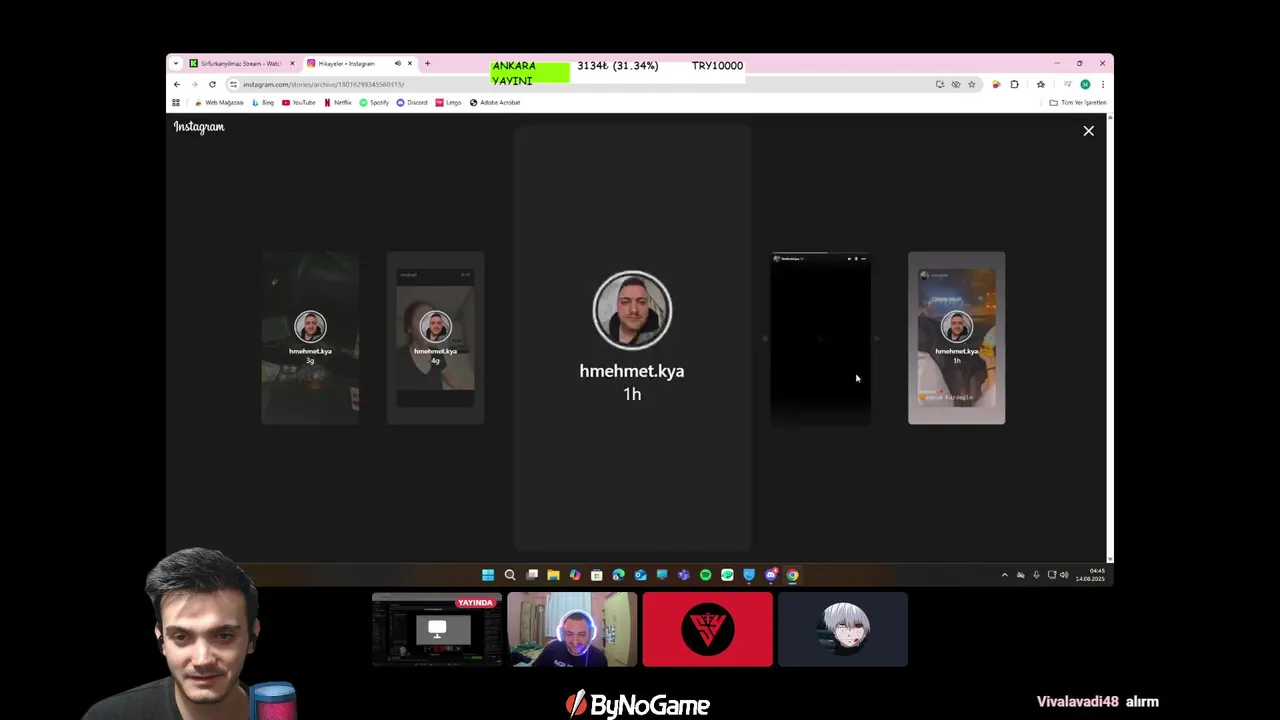Screen dimensions: 1280x720
Task: Click the crossed-eye tracking protection icon
Action: (x=955, y=84)
